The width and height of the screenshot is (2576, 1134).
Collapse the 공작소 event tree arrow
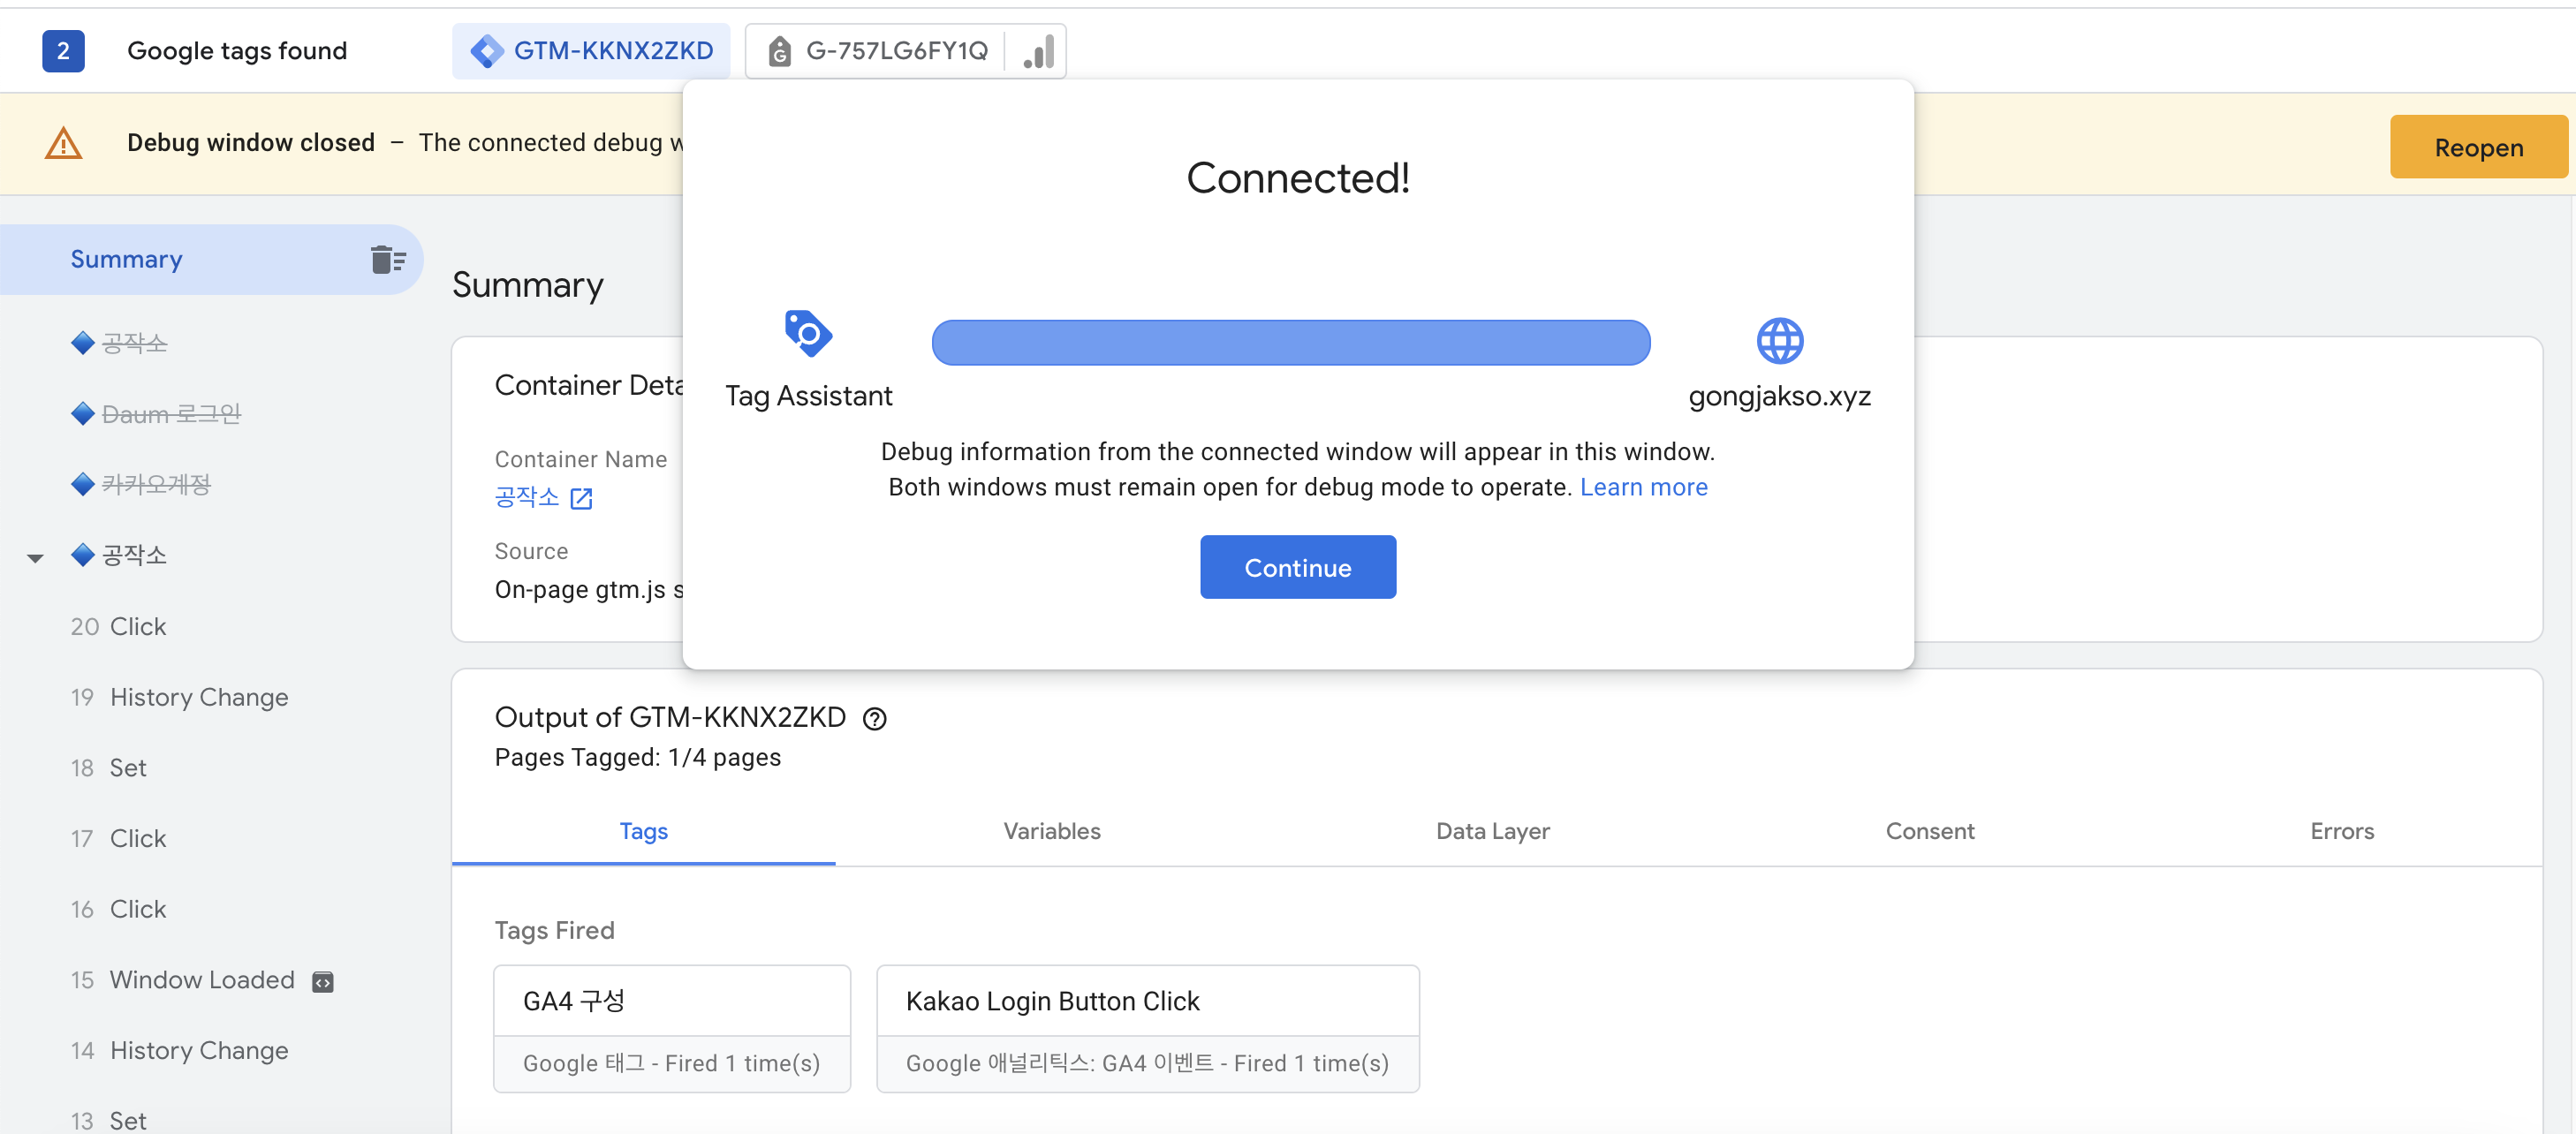point(35,558)
